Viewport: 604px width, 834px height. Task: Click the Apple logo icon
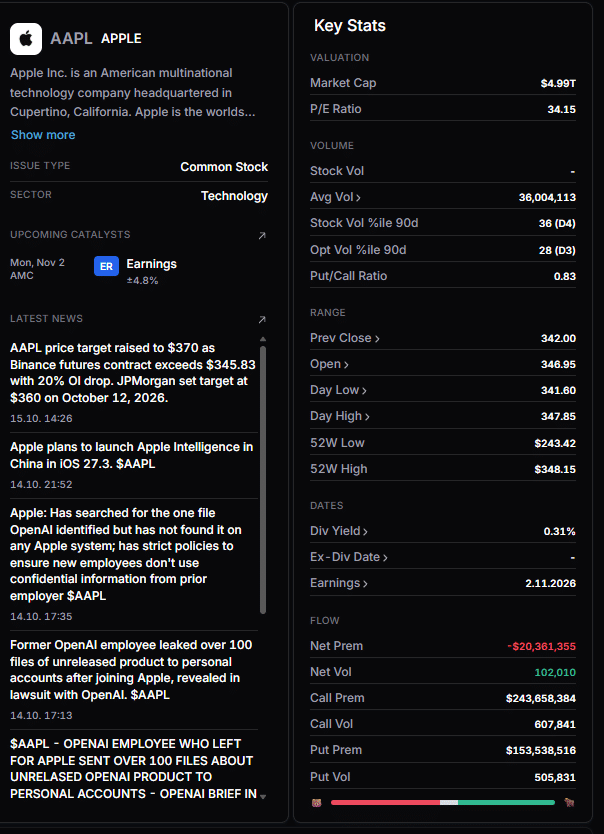(x=26, y=39)
